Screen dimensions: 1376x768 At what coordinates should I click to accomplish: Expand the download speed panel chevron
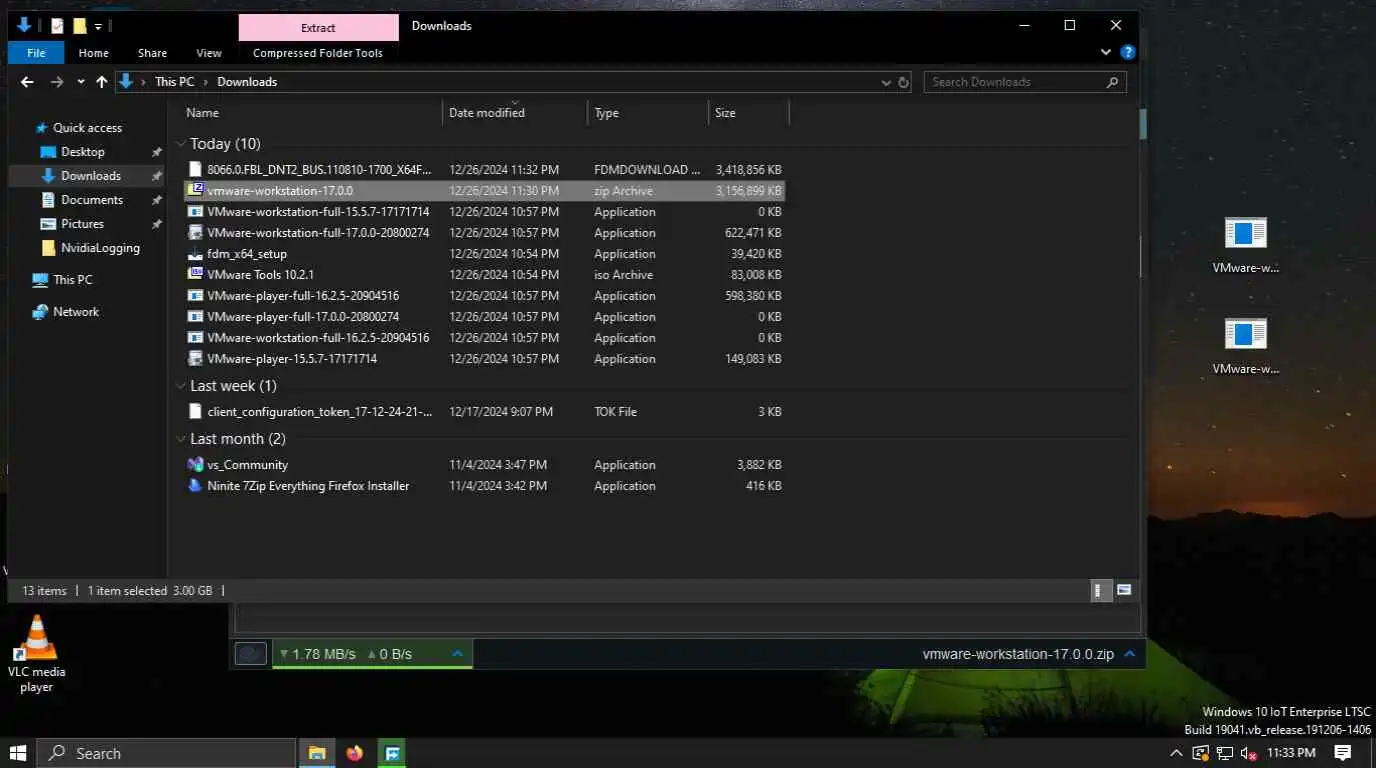click(x=457, y=654)
